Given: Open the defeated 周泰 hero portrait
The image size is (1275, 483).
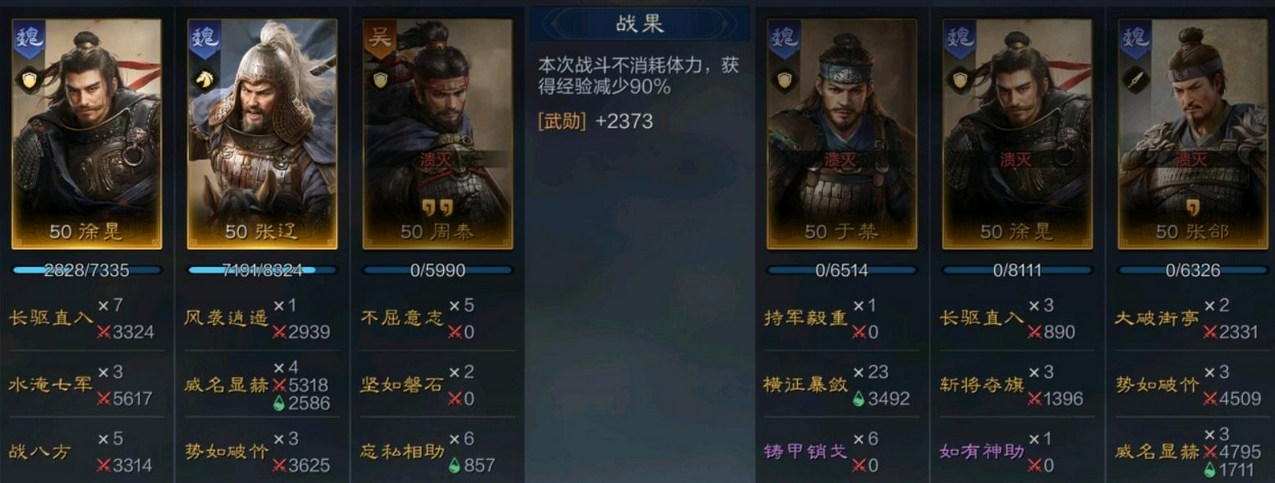Looking at the screenshot, I should point(438,134).
